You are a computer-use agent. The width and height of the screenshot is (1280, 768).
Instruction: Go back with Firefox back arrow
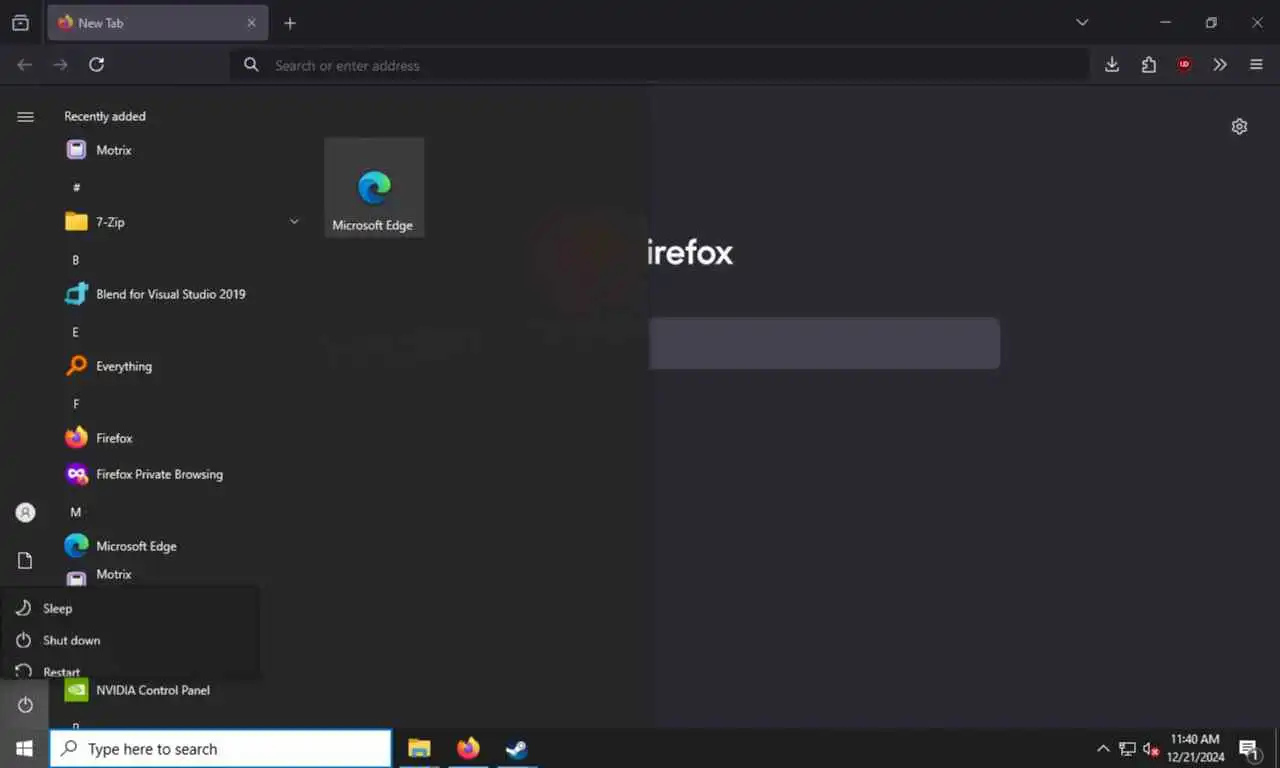pos(25,65)
